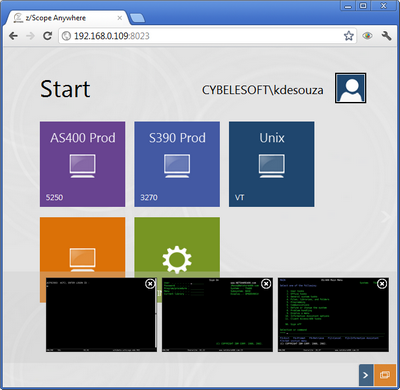Image resolution: width=400 pixels, height=390 pixels.
Task: Go forward in browser history
Action: click(30, 36)
